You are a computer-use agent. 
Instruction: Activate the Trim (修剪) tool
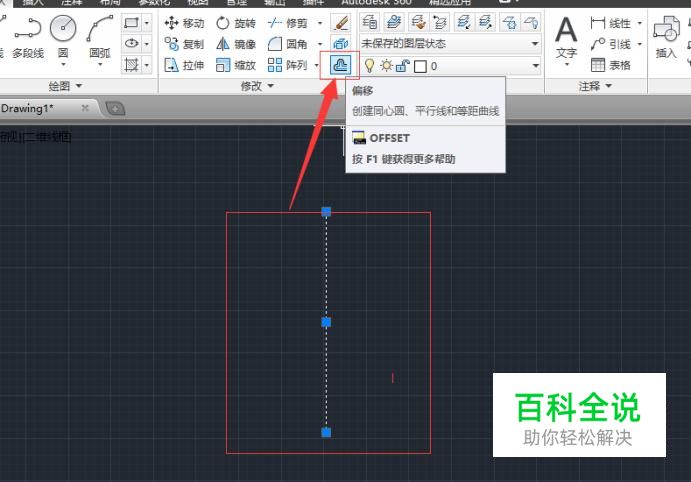pyautogui.click(x=288, y=22)
